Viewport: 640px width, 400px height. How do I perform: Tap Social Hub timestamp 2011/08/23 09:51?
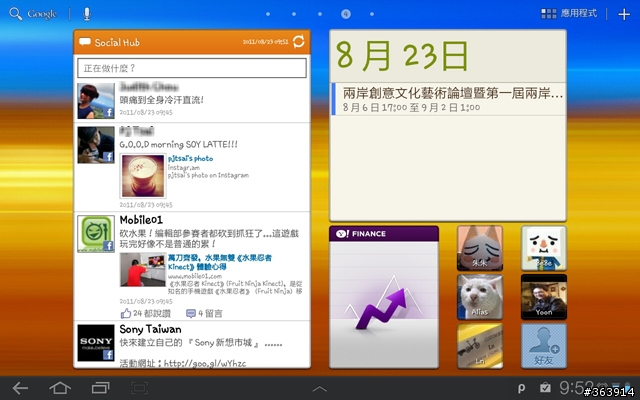tap(265, 42)
